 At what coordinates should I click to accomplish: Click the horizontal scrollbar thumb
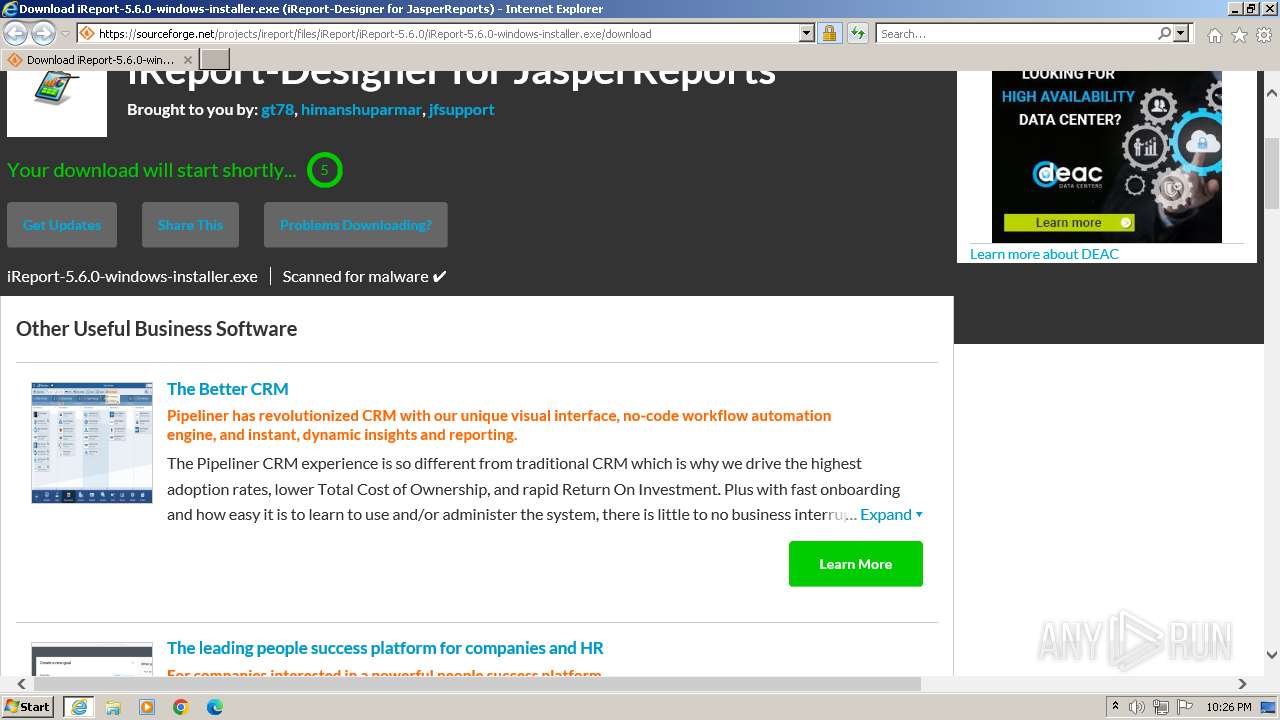point(477,684)
